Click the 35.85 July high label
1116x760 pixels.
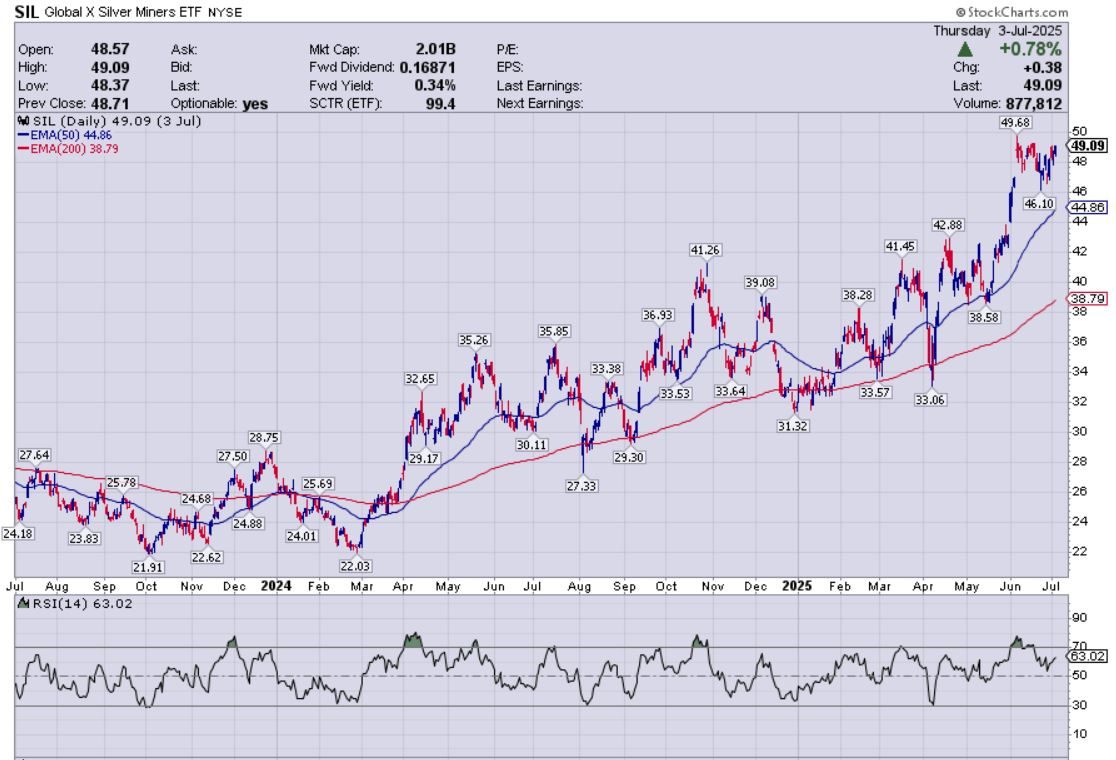coord(554,331)
